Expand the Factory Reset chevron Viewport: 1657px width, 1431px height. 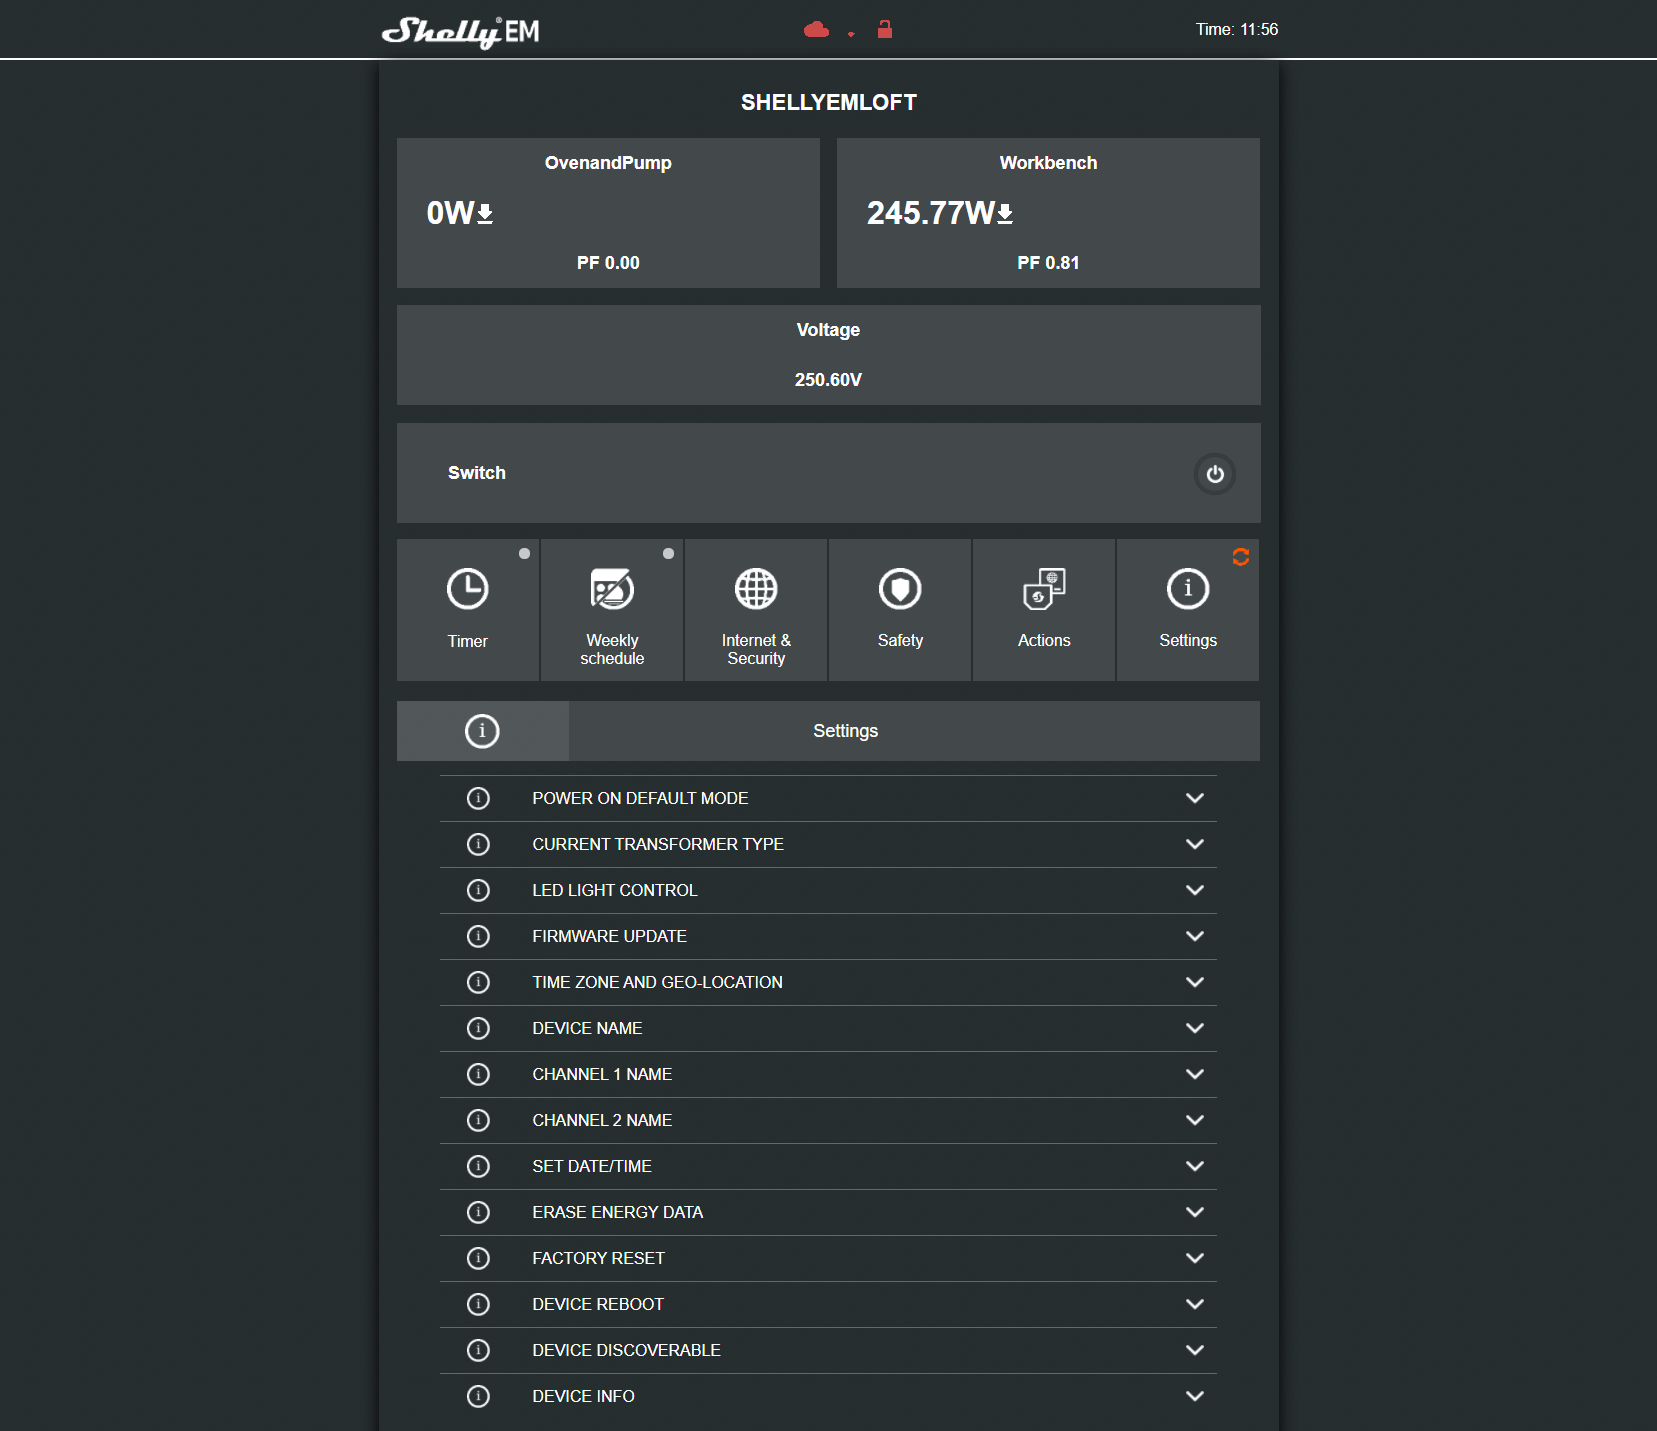click(x=1194, y=1258)
